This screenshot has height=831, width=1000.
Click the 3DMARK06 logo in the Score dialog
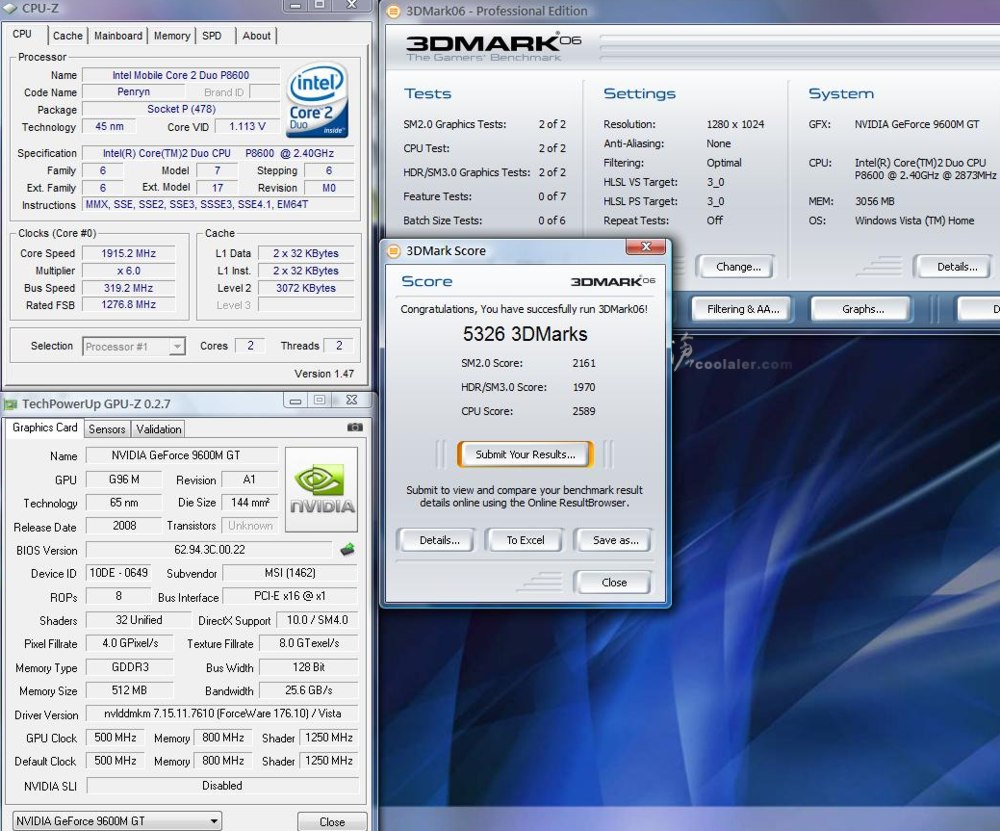point(612,281)
